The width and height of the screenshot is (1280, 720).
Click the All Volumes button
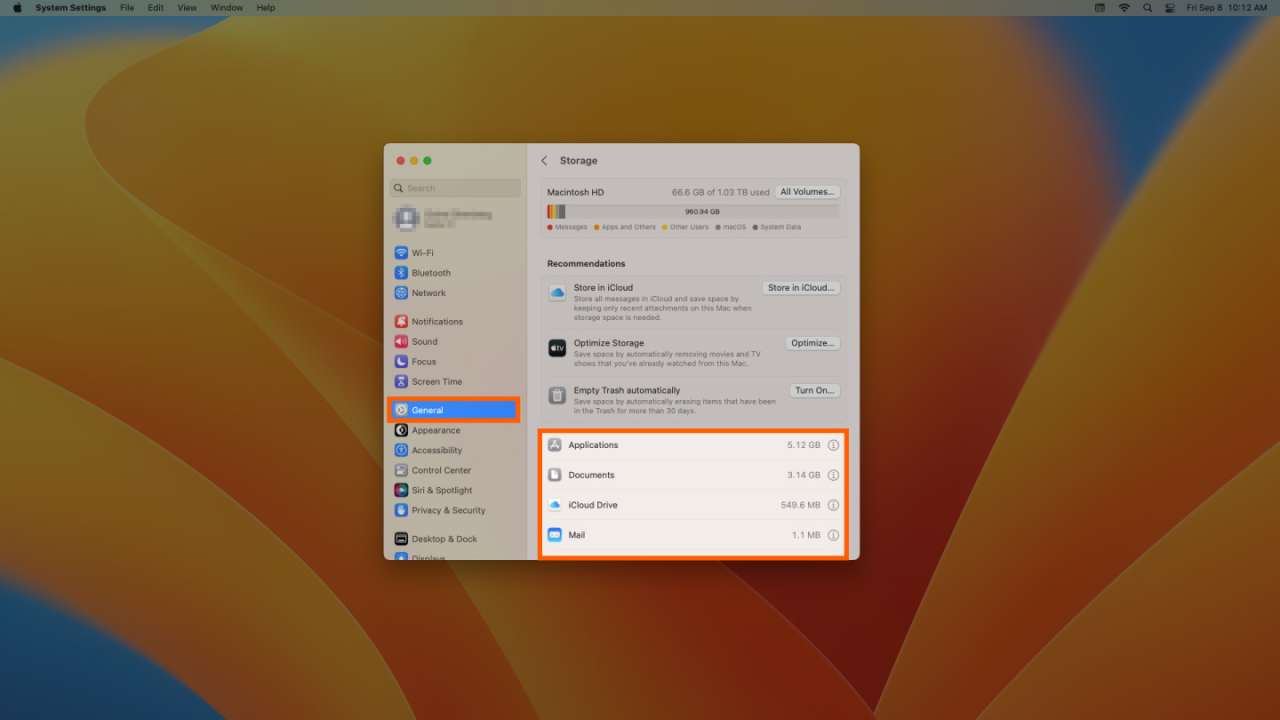pyautogui.click(x=806, y=191)
